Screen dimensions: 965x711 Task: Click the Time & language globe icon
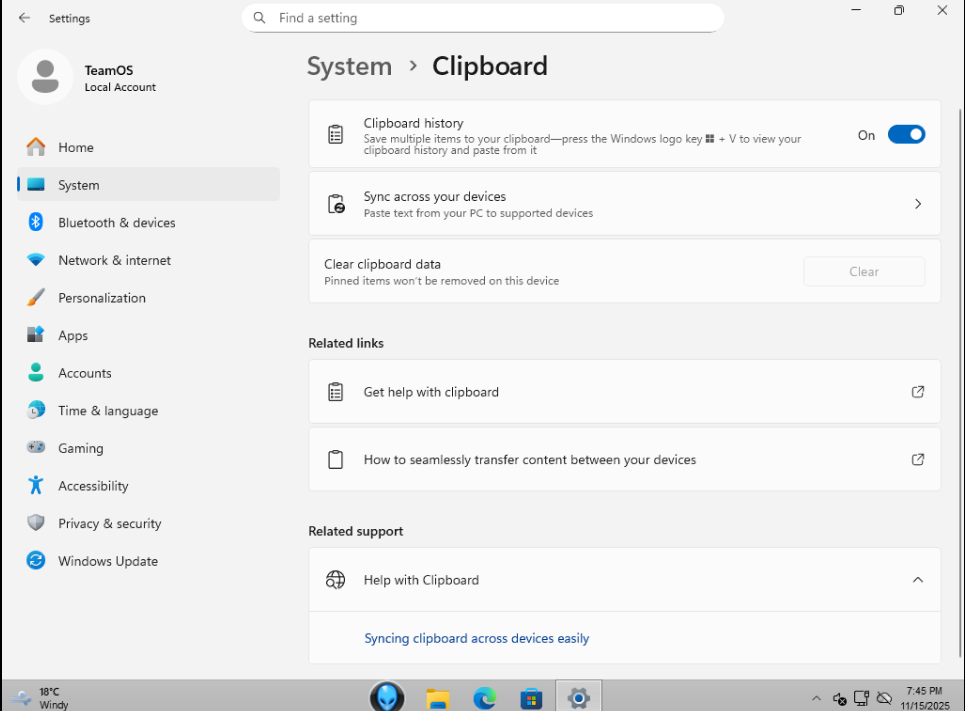[36, 410]
